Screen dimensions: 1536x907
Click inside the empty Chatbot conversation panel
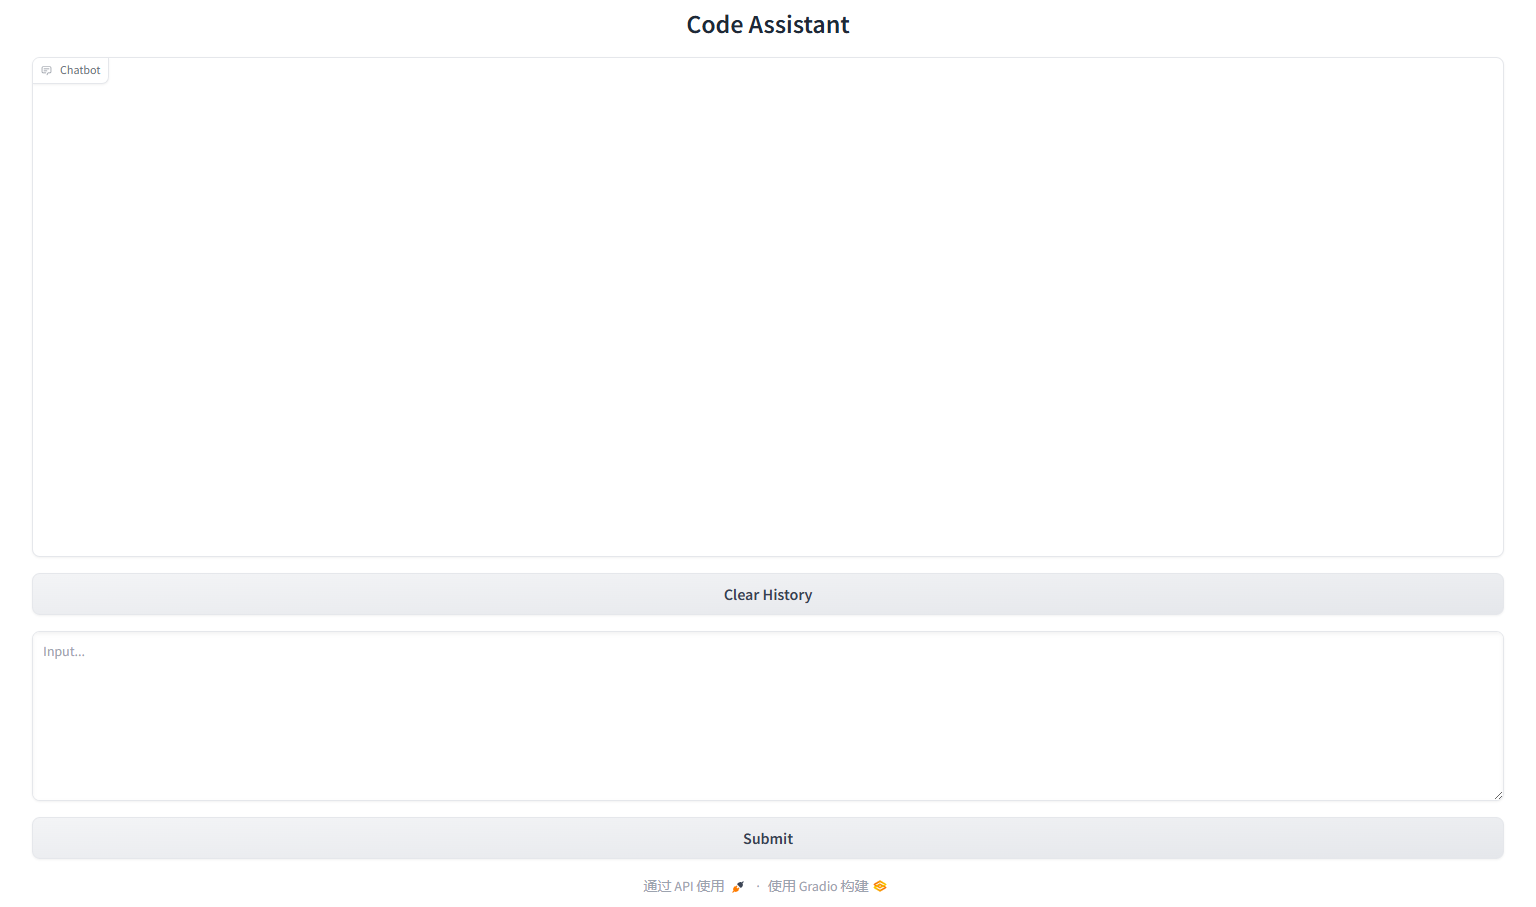tap(768, 307)
